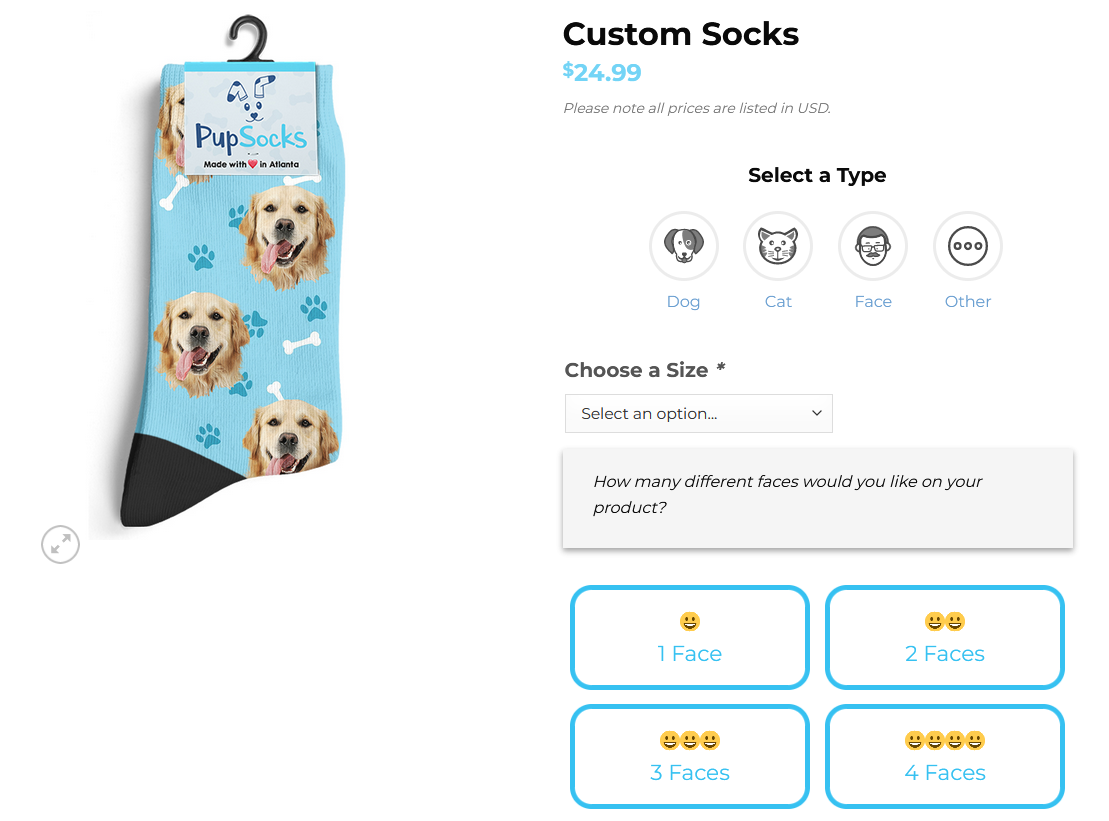Click the Dog text label
This screenshot has height=821, width=1109.
[683, 302]
